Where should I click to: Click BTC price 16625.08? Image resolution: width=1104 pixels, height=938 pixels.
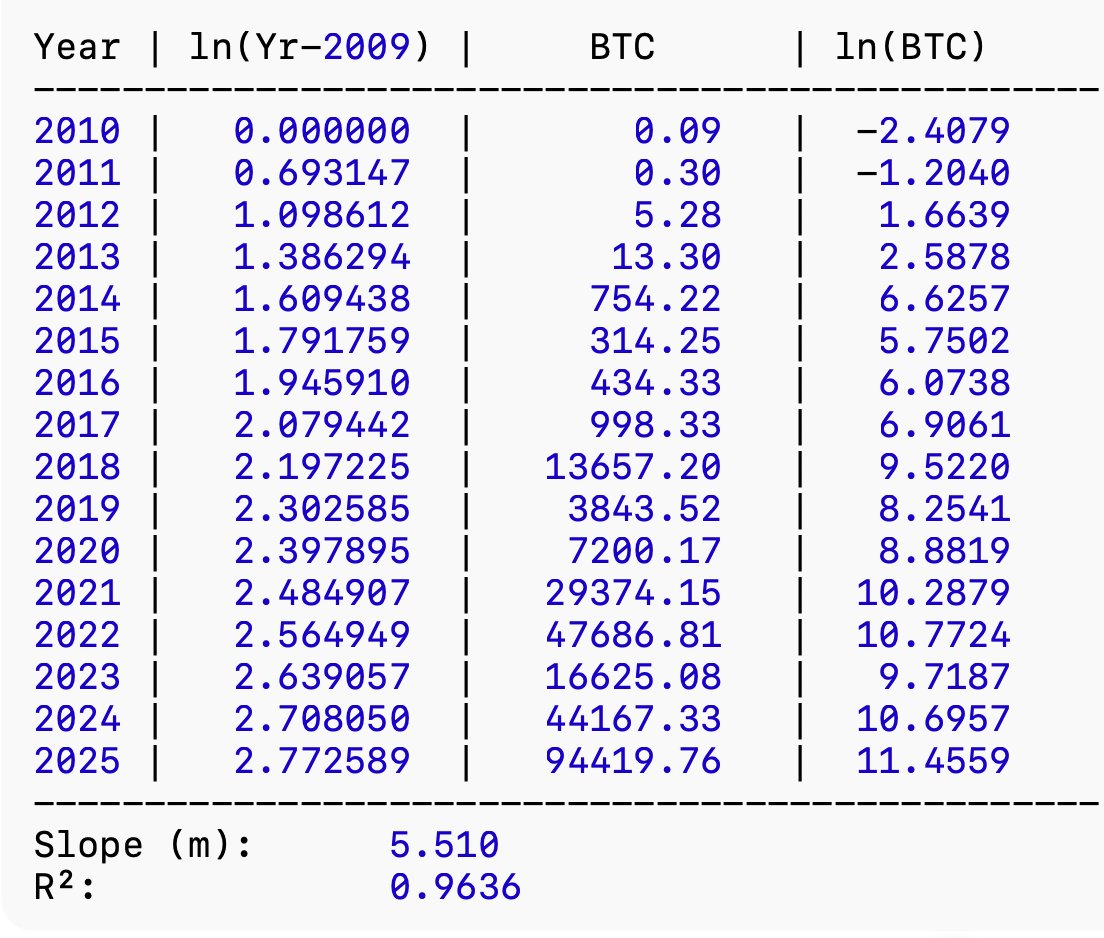tap(633, 677)
